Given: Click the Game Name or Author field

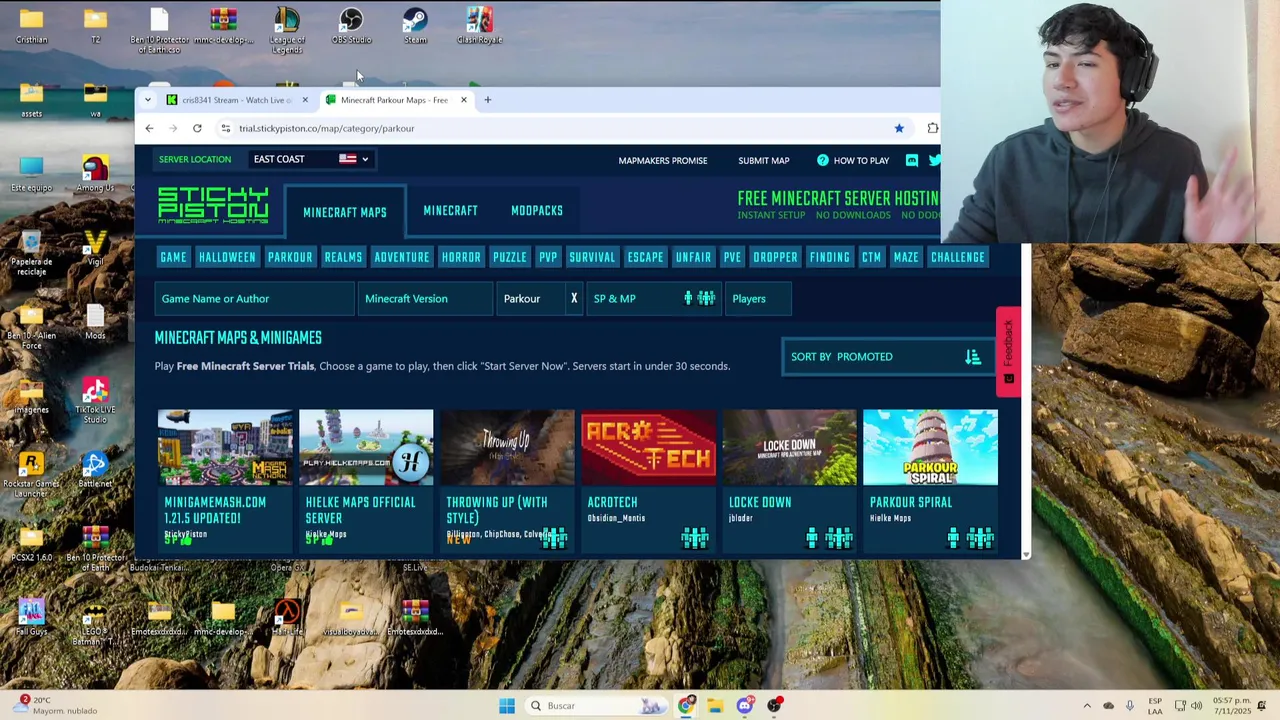Looking at the screenshot, I should point(254,298).
